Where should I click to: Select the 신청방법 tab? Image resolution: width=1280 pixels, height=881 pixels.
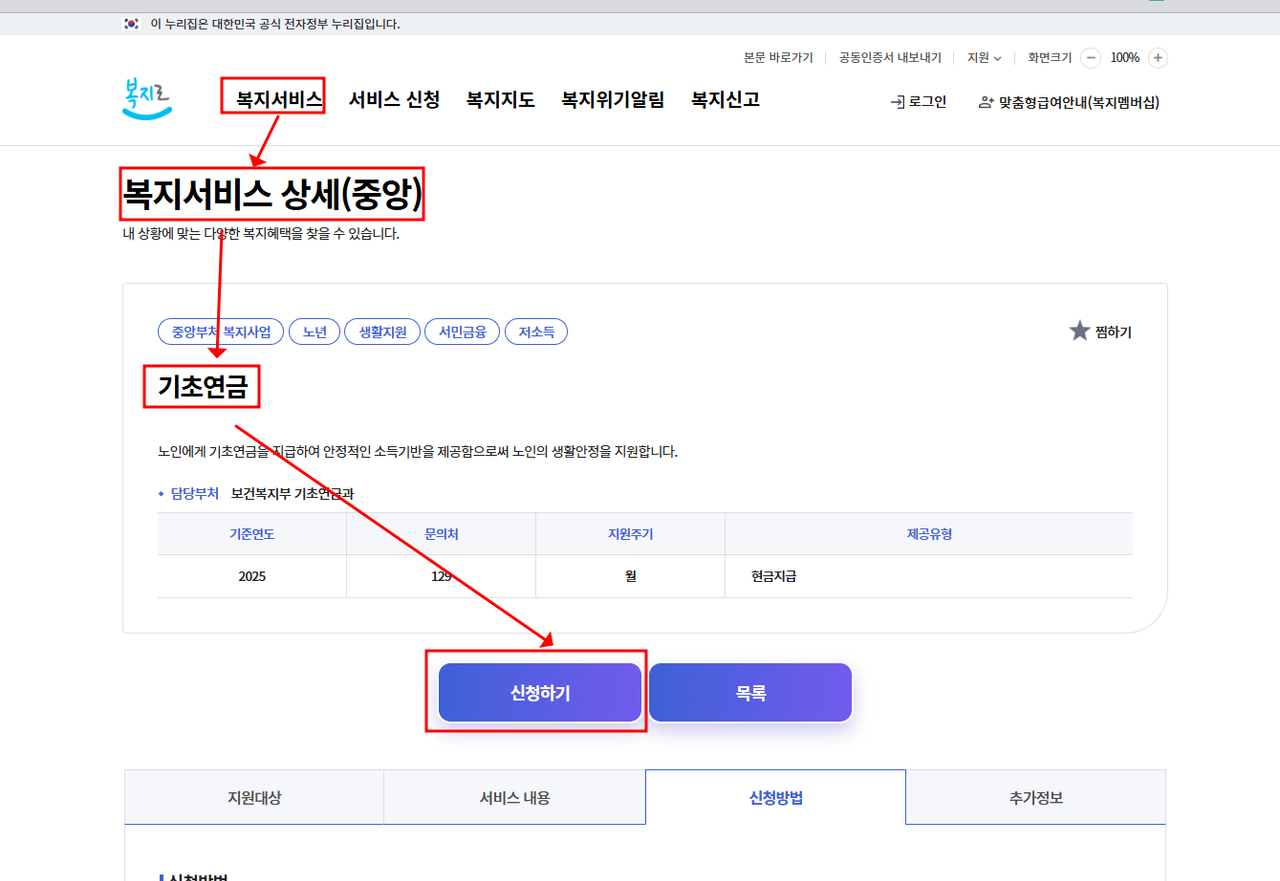776,797
